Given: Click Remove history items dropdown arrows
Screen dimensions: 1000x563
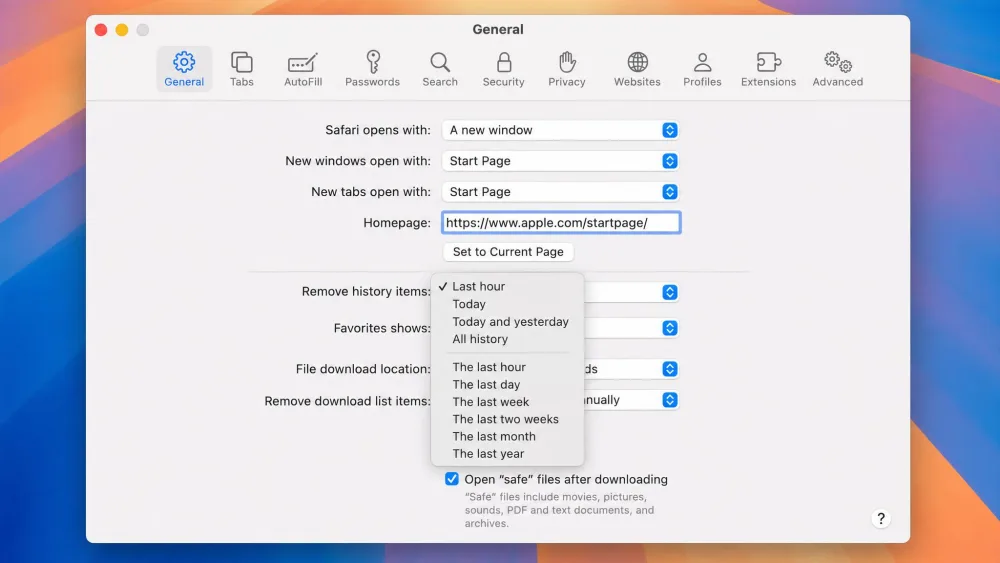Looking at the screenshot, I should pos(670,292).
